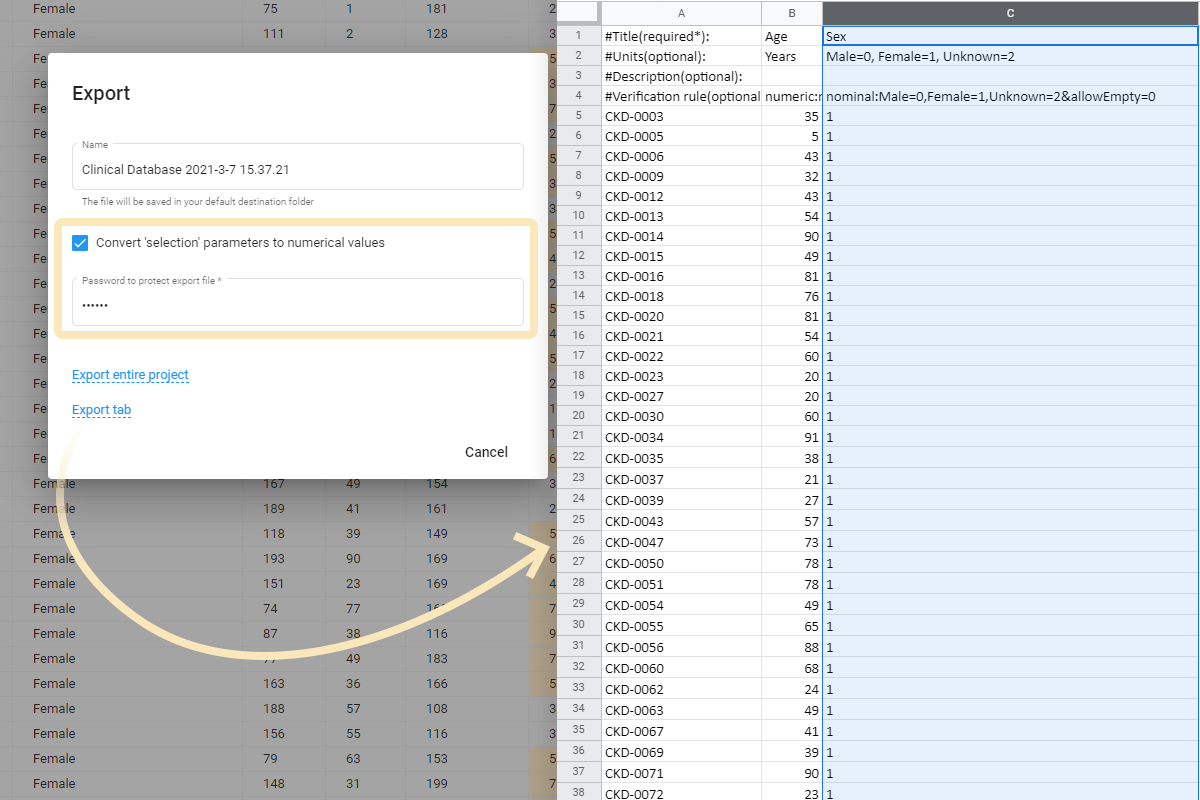
Task: Select cell CKD-0022
Action: coord(681,356)
